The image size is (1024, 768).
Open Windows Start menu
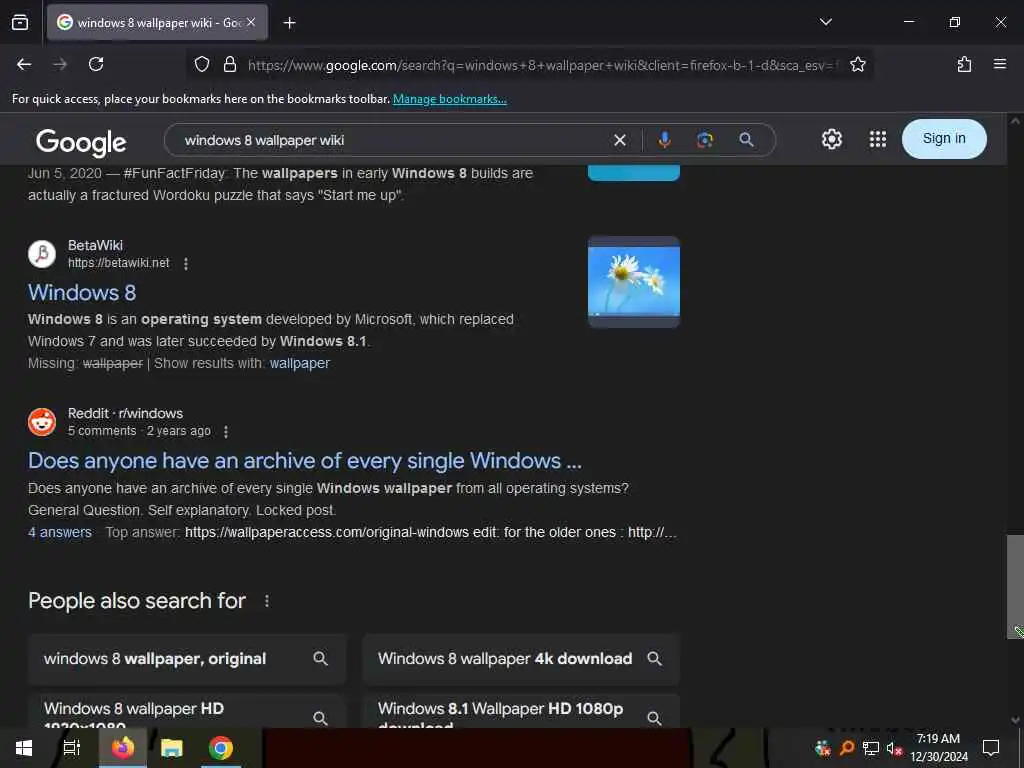[x=24, y=748]
